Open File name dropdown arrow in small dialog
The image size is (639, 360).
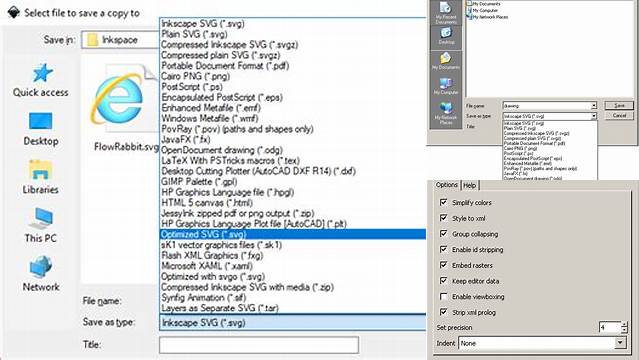pyautogui.click(x=594, y=106)
